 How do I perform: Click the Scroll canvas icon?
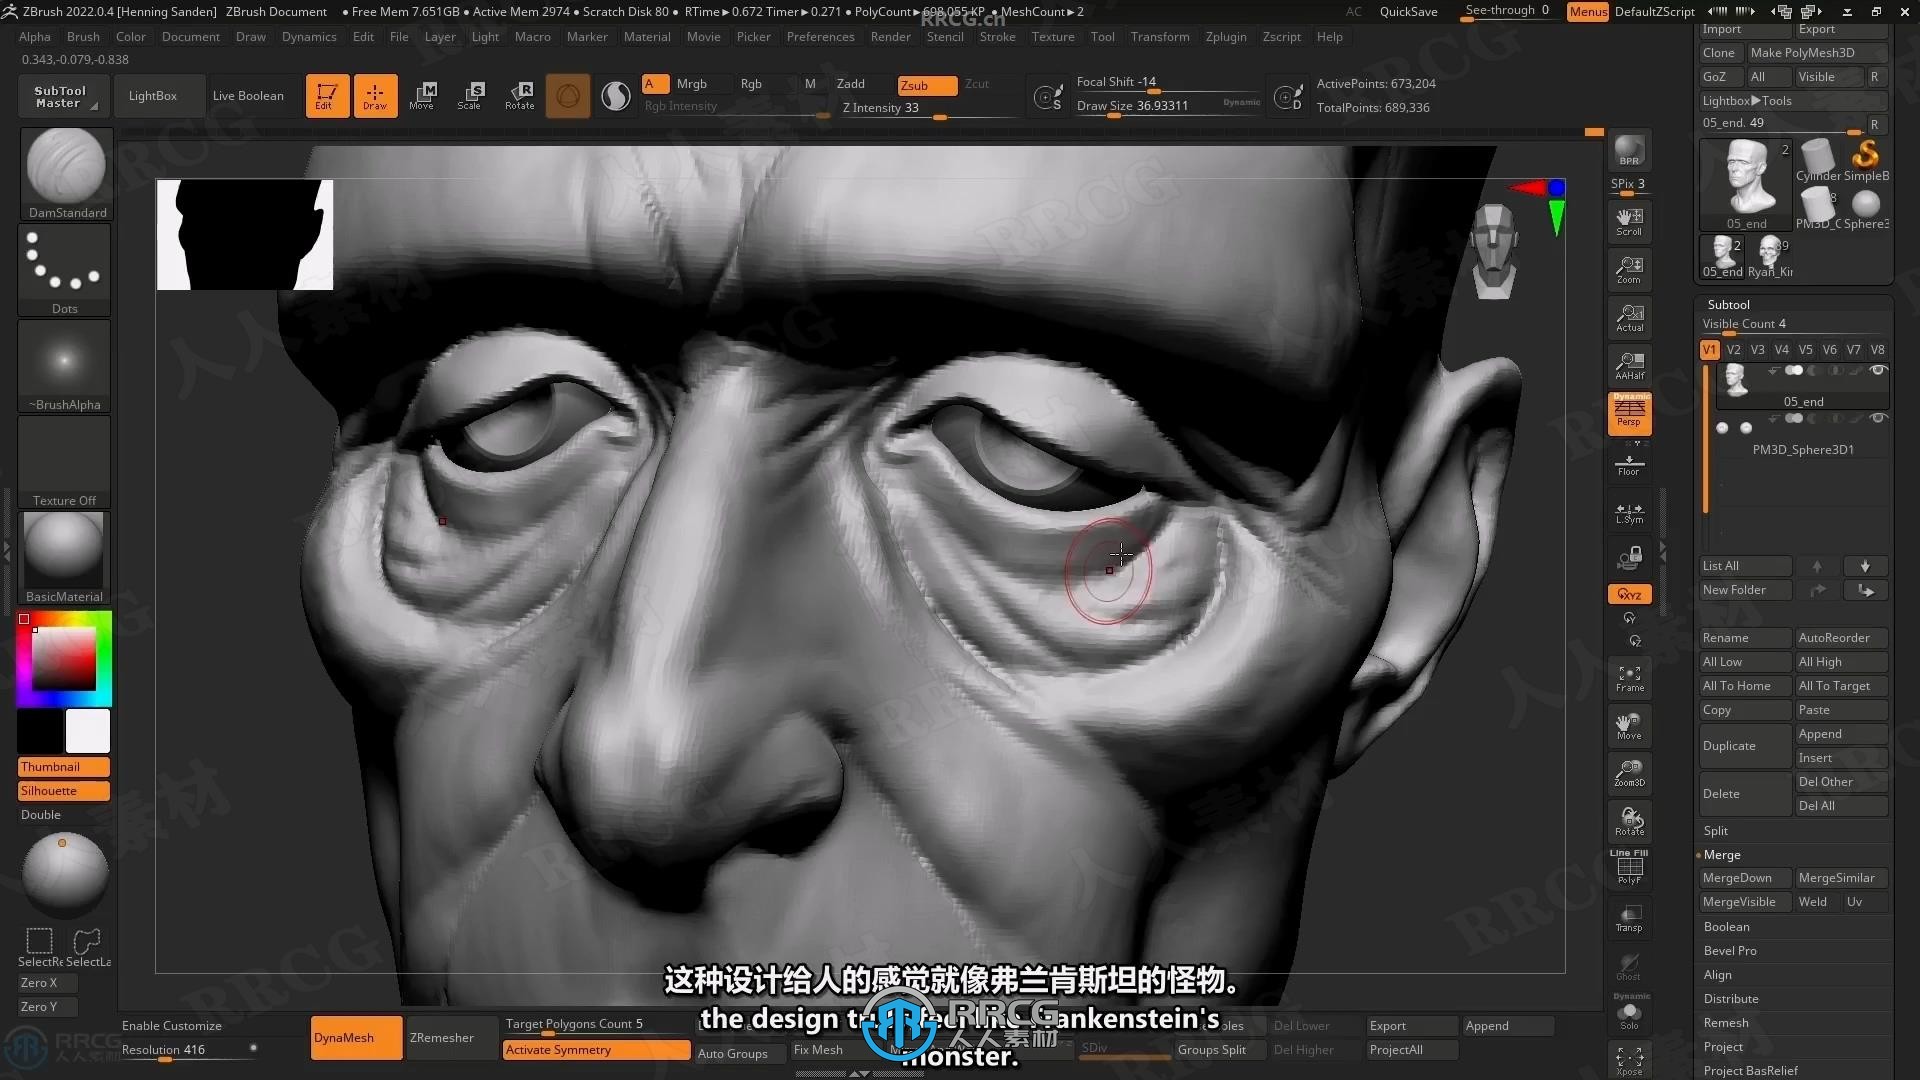click(x=1629, y=222)
